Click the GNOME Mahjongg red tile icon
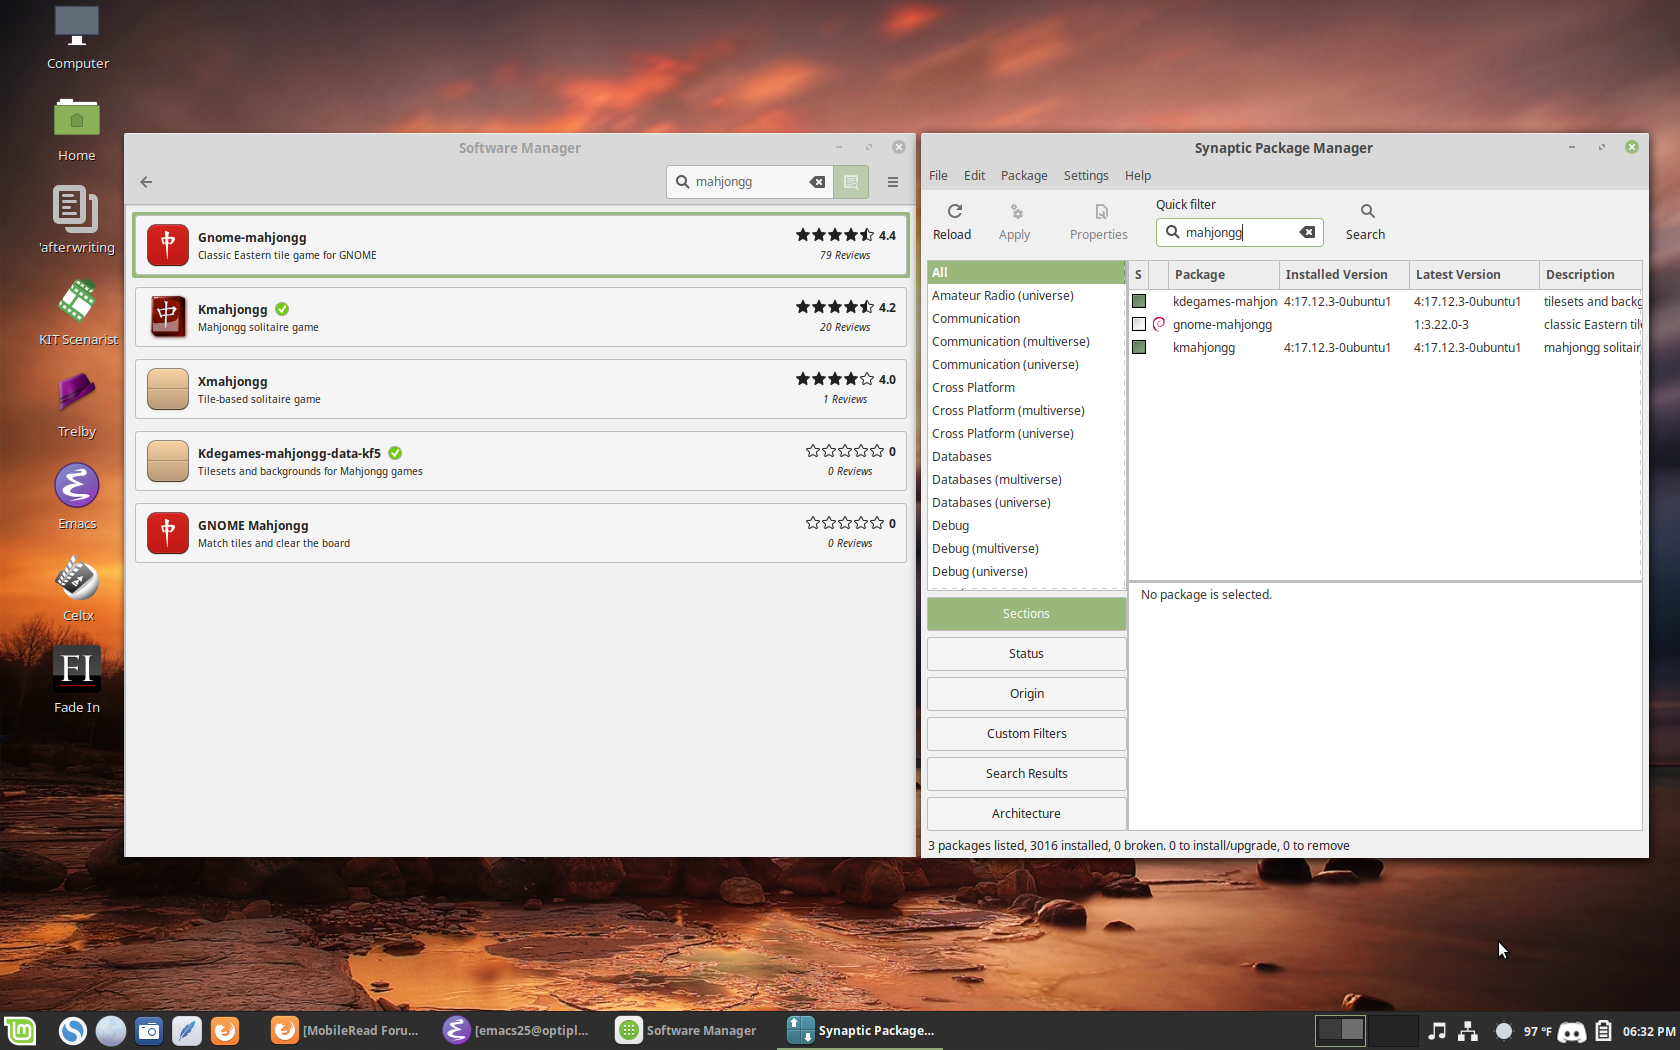 pyautogui.click(x=168, y=533)
